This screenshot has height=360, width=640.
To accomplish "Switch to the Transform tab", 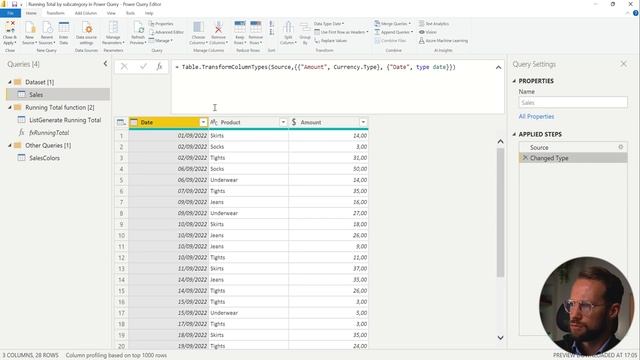I will (56, 13).
